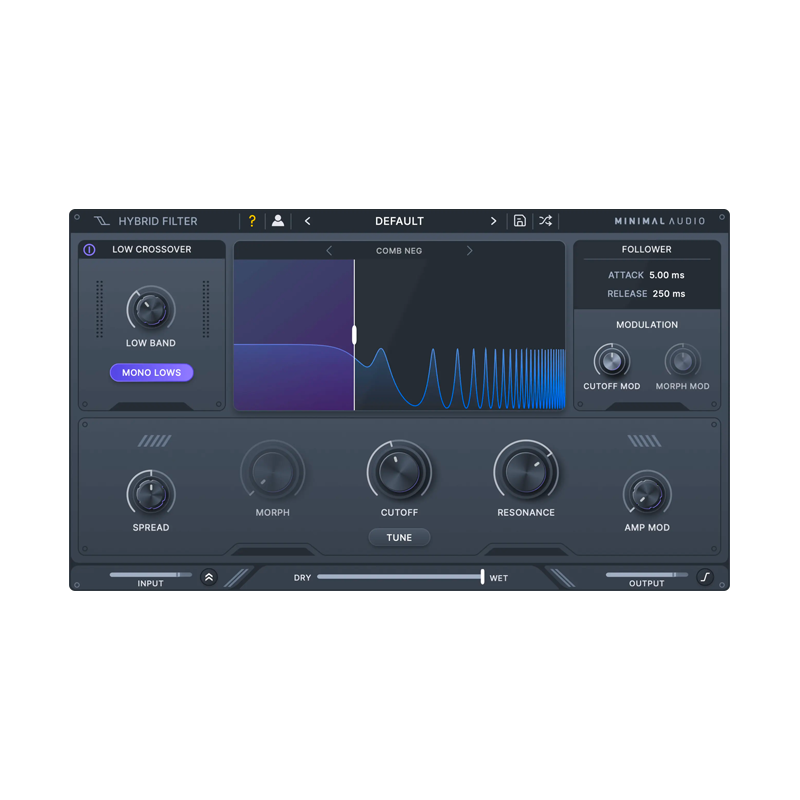Open the next preset with the right arrow
Image resolution: width=800 pixels, height=800 pixels.
click(493, 221)
